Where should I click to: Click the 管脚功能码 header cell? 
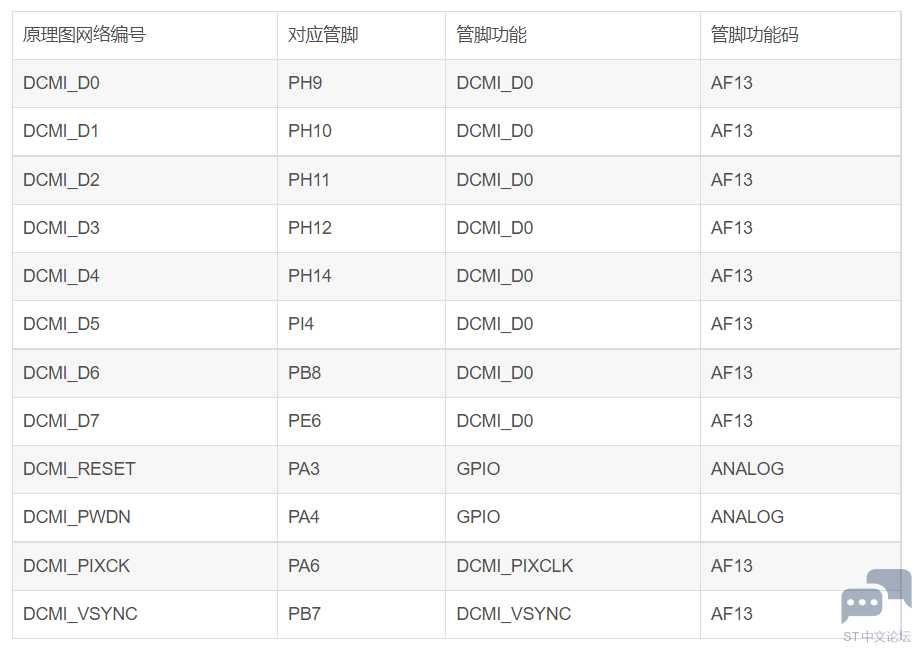tap(800, 35)
